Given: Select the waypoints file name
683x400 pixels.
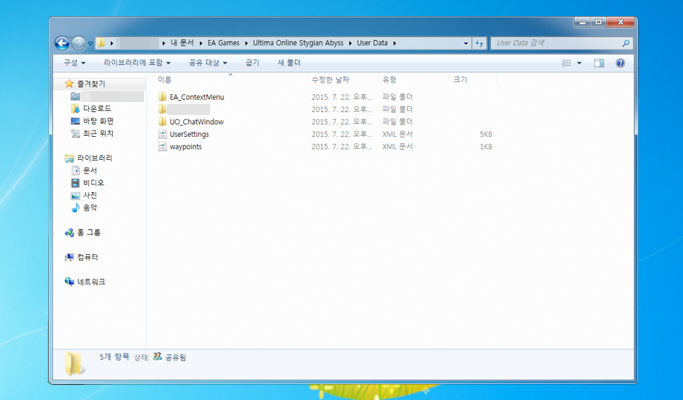Looking at the screenshot, I should (186, 147).
